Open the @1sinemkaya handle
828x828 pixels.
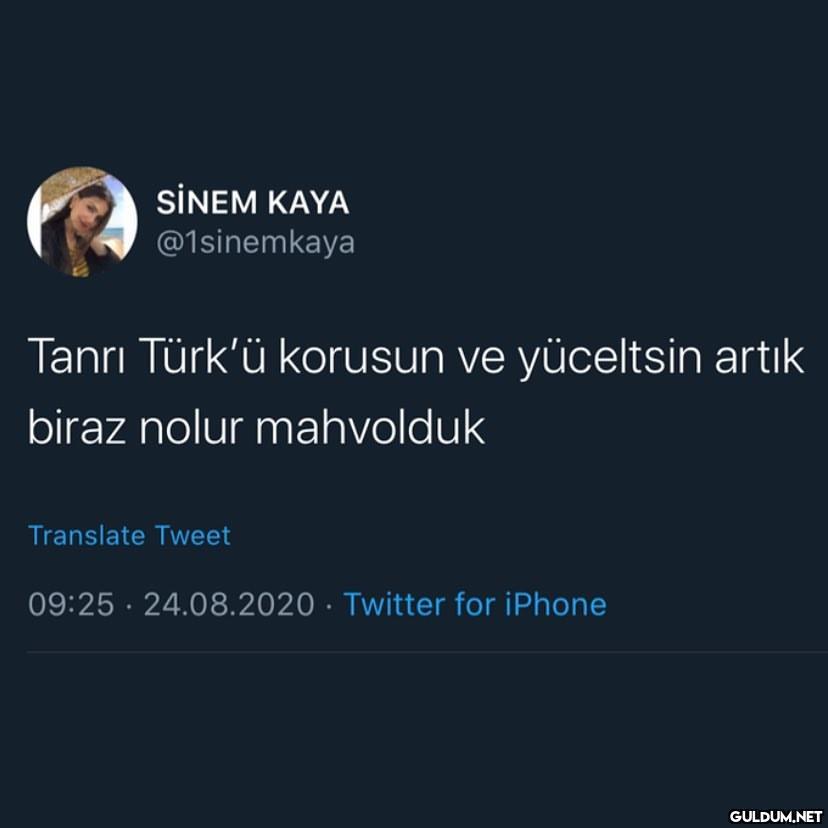point(255,243)
